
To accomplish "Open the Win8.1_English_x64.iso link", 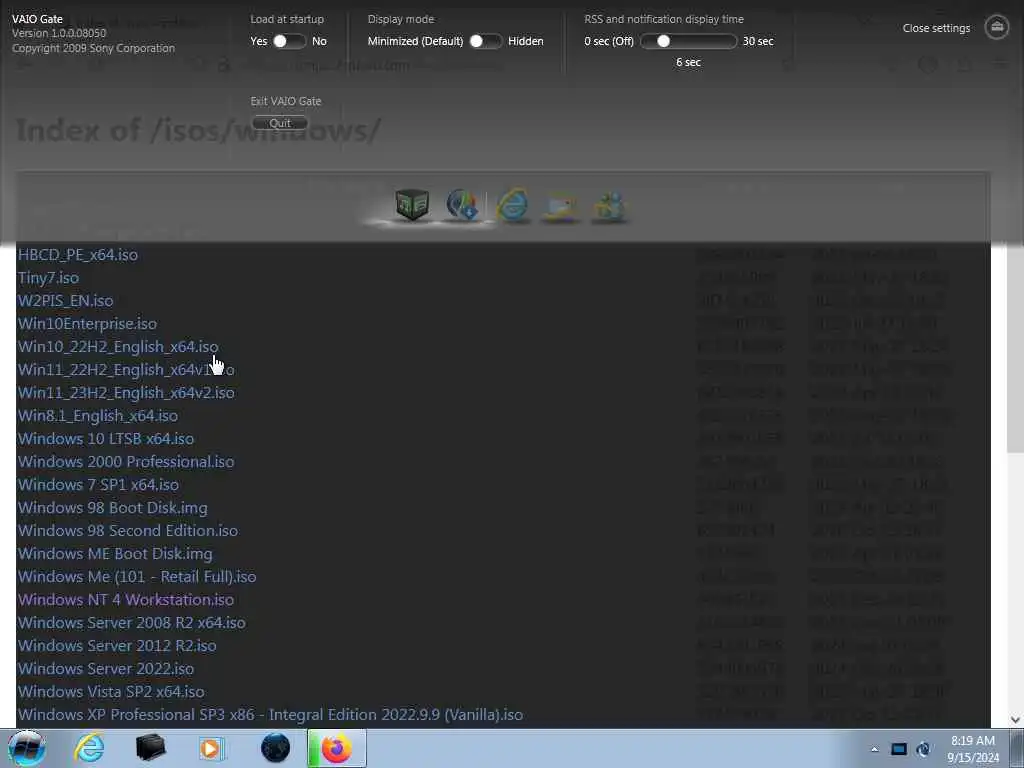I will [x=97, y=415].
